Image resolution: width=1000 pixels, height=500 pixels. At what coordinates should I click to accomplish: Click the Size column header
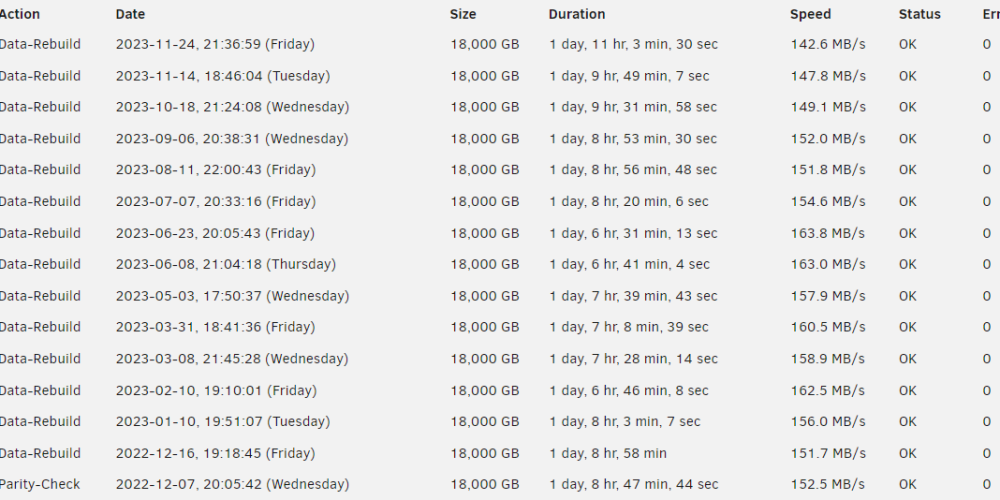[463, 14]
